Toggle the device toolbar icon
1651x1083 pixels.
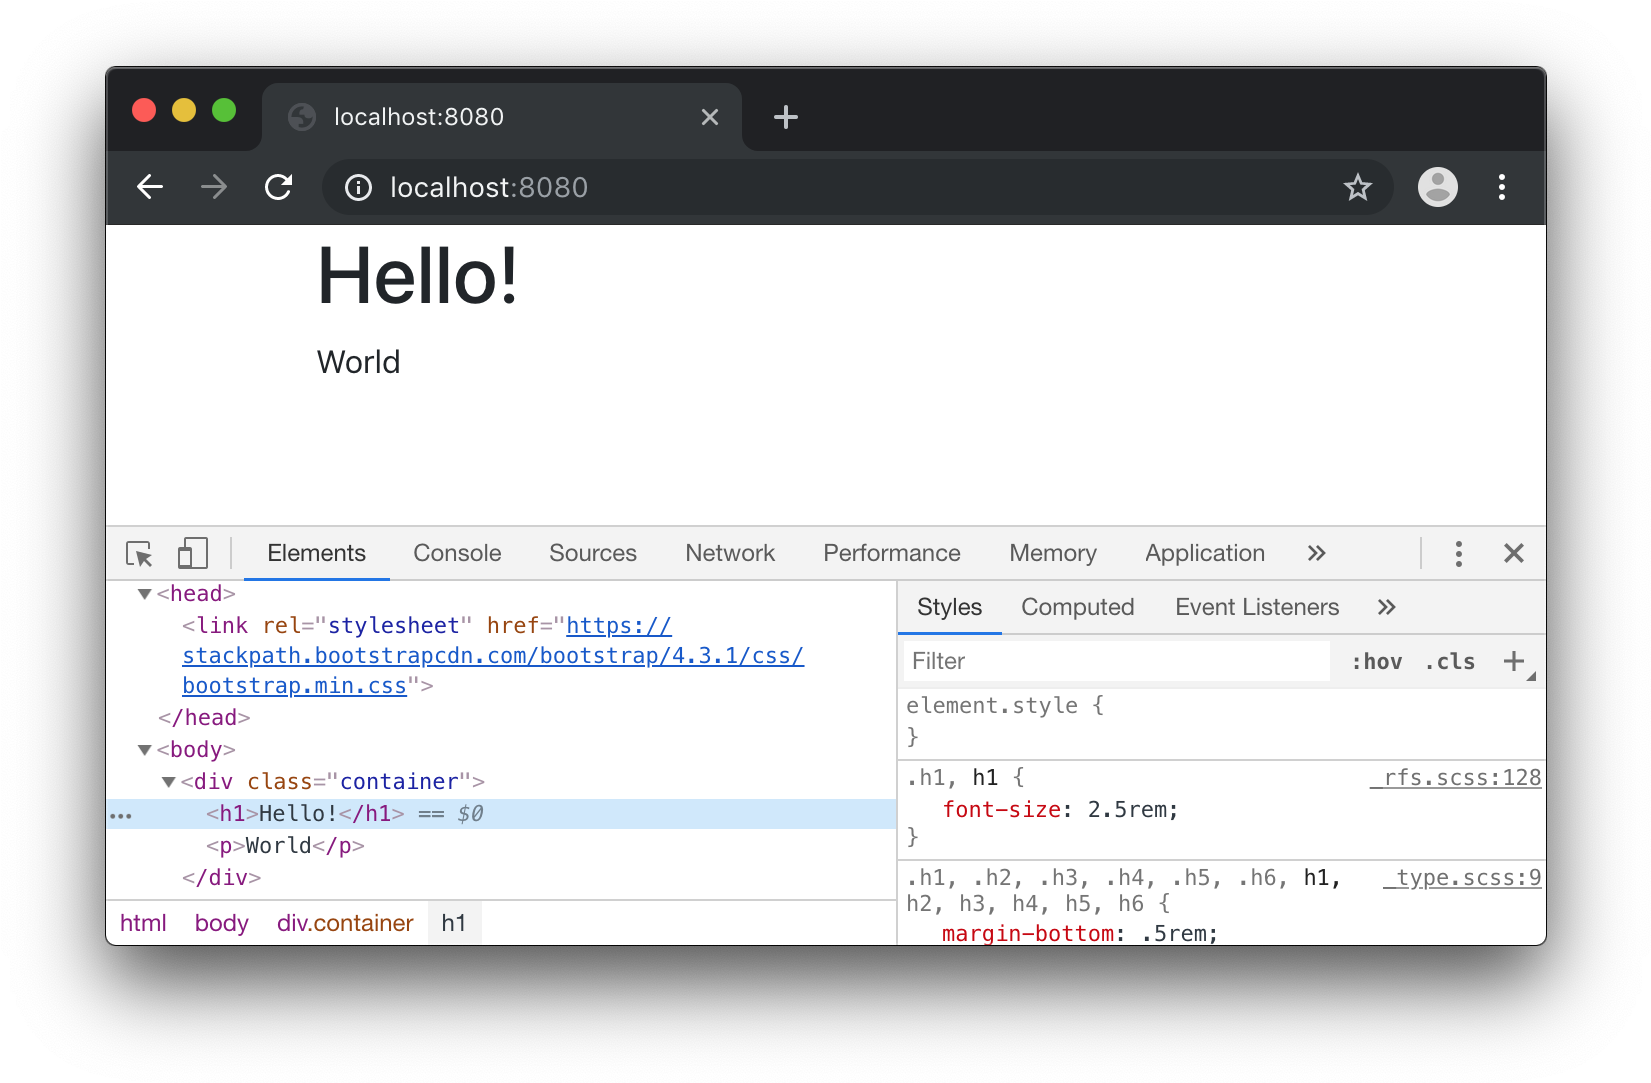[x=192, y=553]
